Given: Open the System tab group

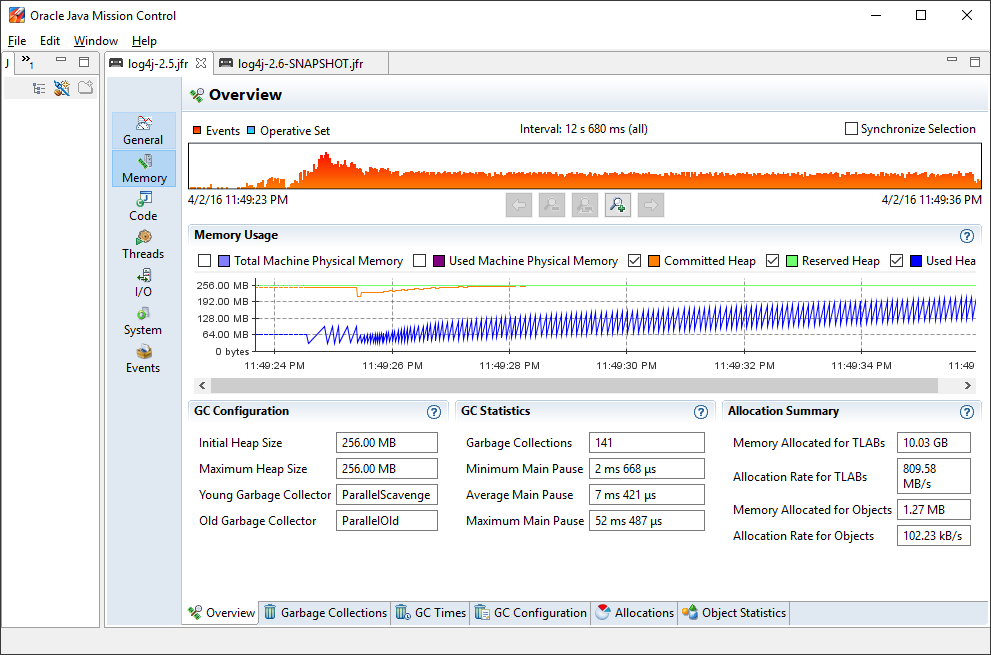Looking at the screenshot, I should tap(143, 321).
